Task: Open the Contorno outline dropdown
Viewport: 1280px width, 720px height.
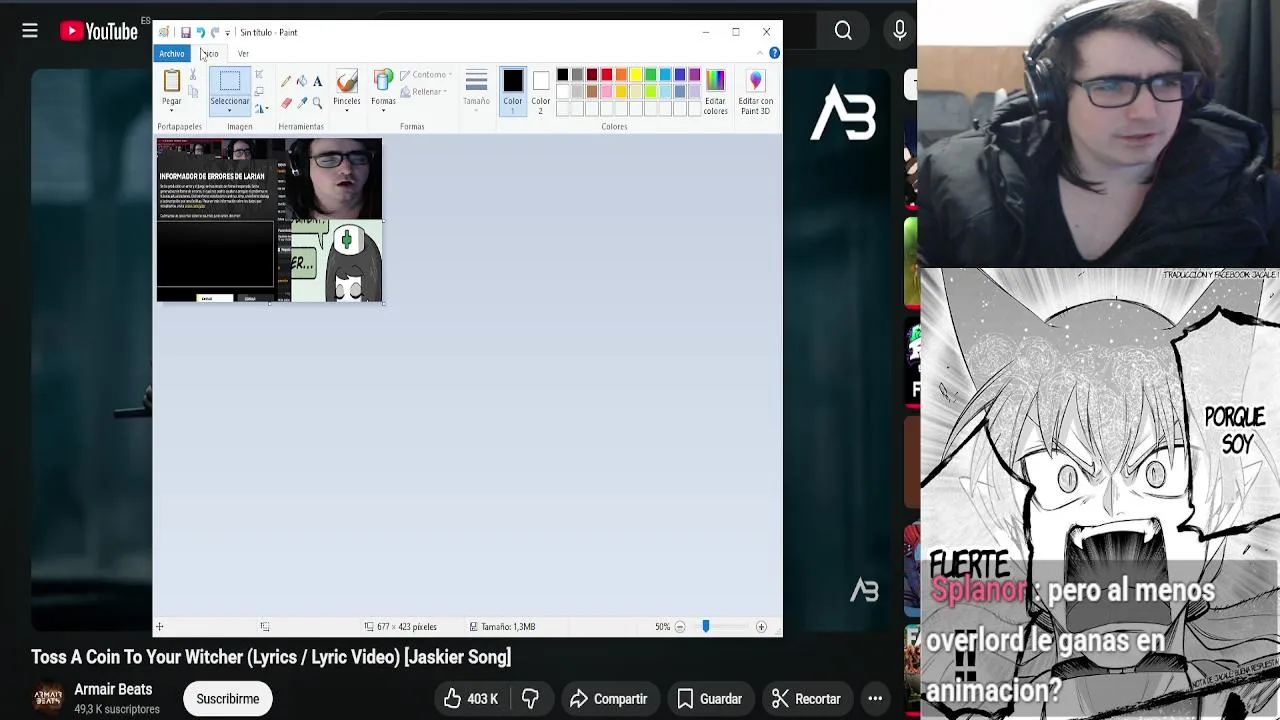Action: click(x=428, y=75)
